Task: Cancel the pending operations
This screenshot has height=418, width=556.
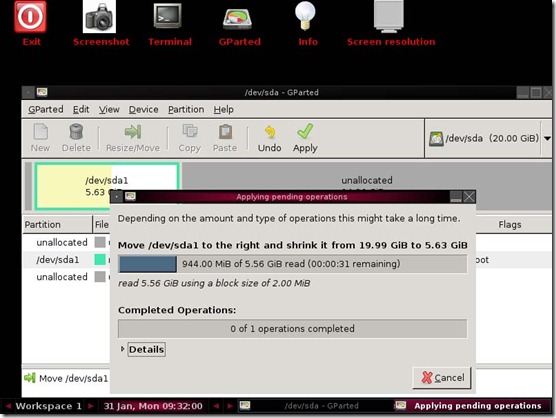Action: [442, 378]
